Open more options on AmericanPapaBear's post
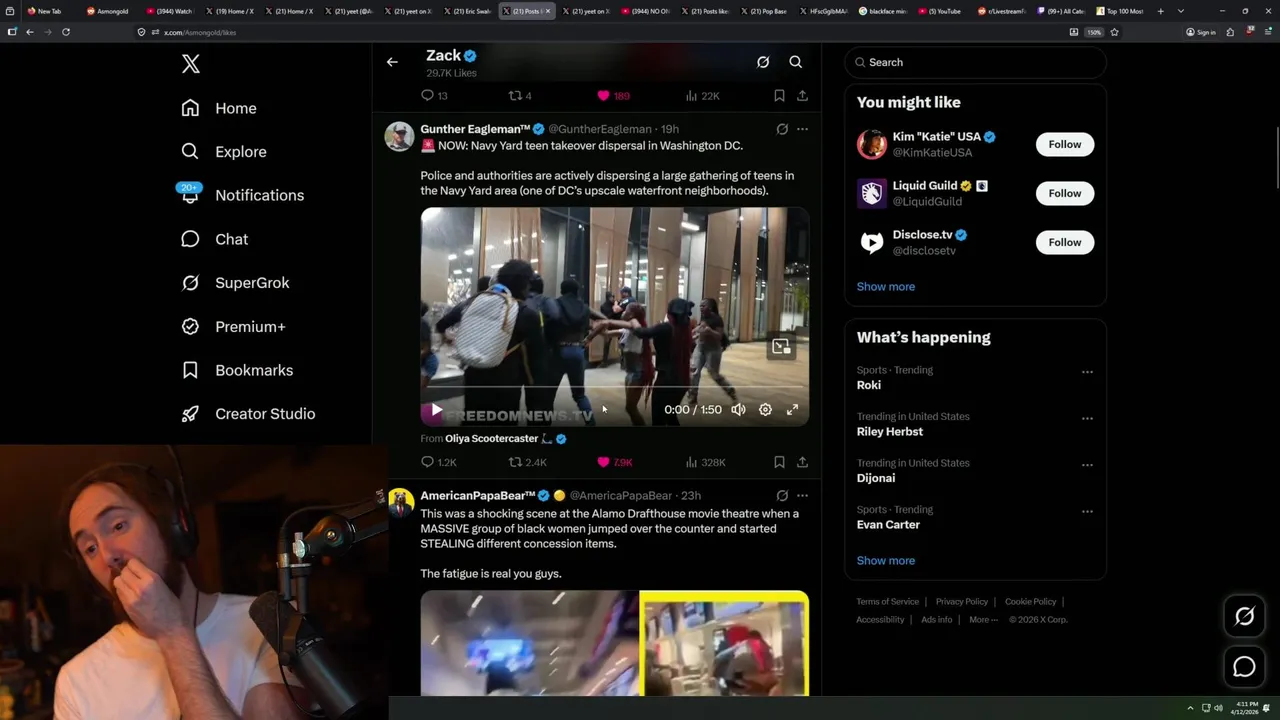Image resolution: width=1280 pixels, height=720 pixels. (802, 495)
